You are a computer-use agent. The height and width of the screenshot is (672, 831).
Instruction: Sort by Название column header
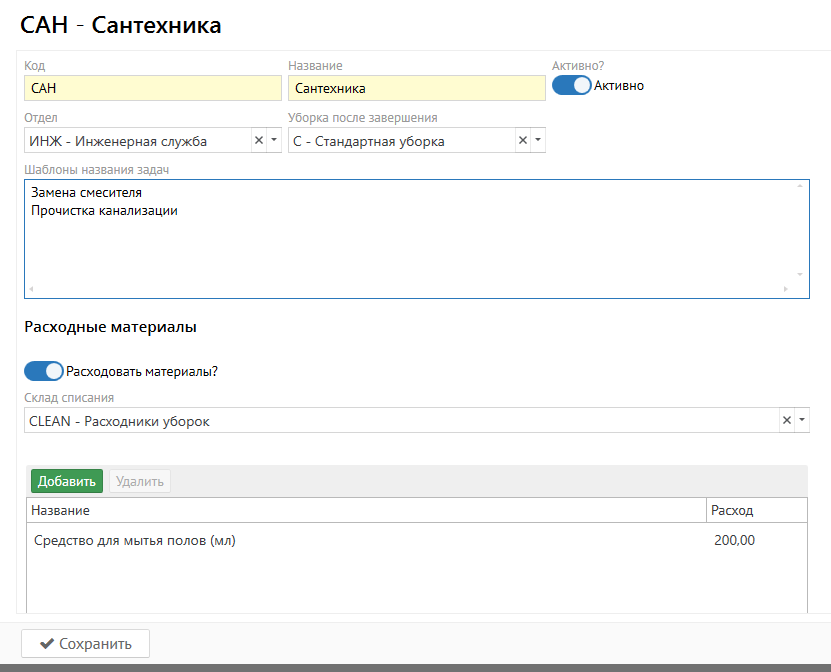(366, 511)
